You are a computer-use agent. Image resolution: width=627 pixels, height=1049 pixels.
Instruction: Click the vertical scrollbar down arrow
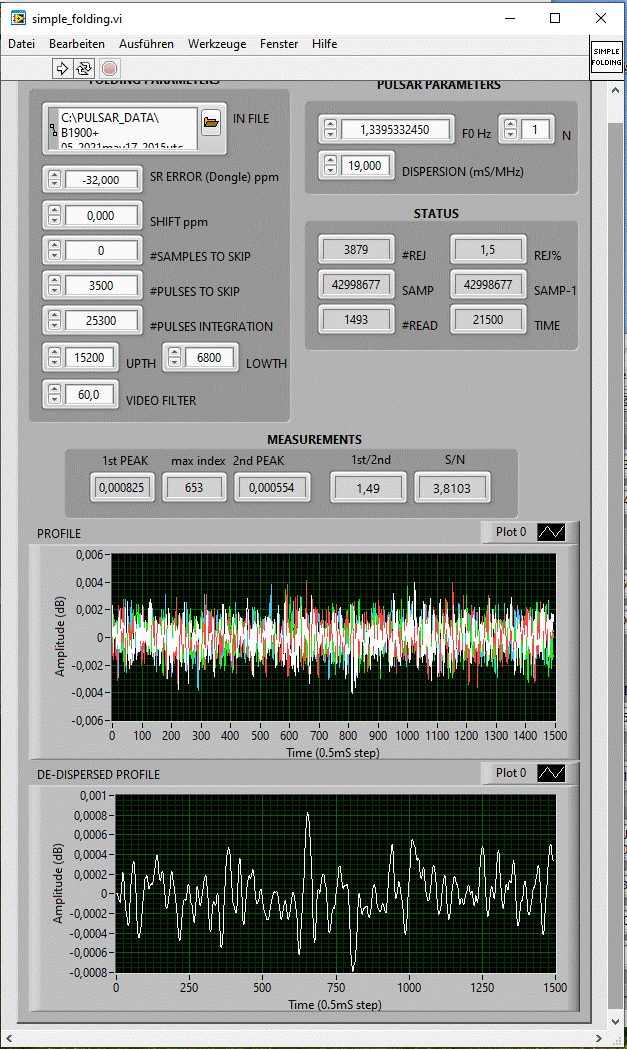[616, 1022]
